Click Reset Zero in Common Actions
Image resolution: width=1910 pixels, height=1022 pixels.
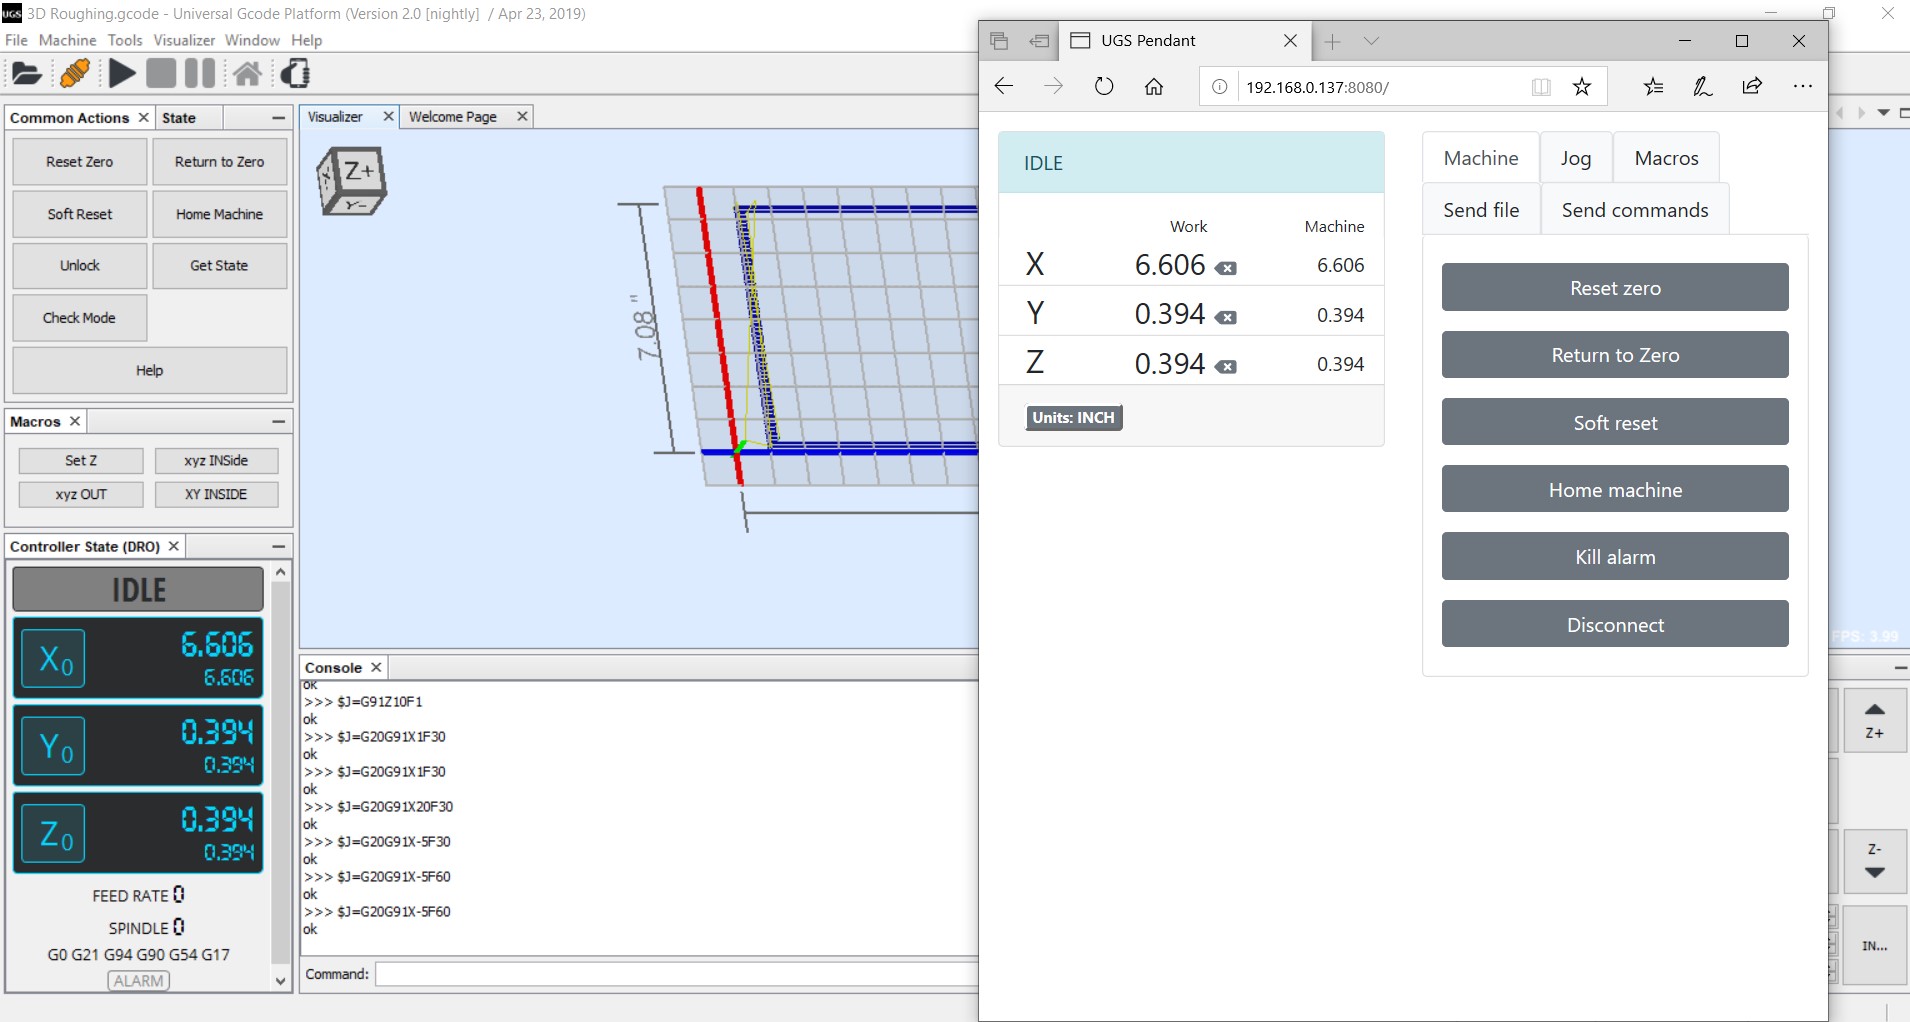80,162
